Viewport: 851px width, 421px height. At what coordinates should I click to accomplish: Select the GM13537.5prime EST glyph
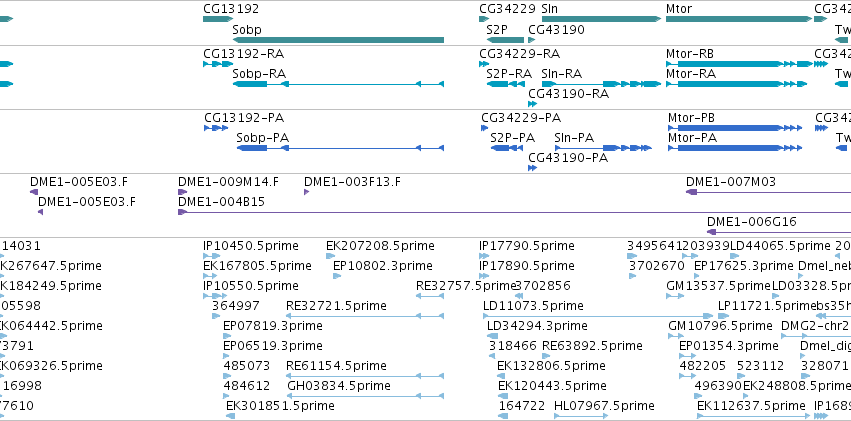(675, 296)
